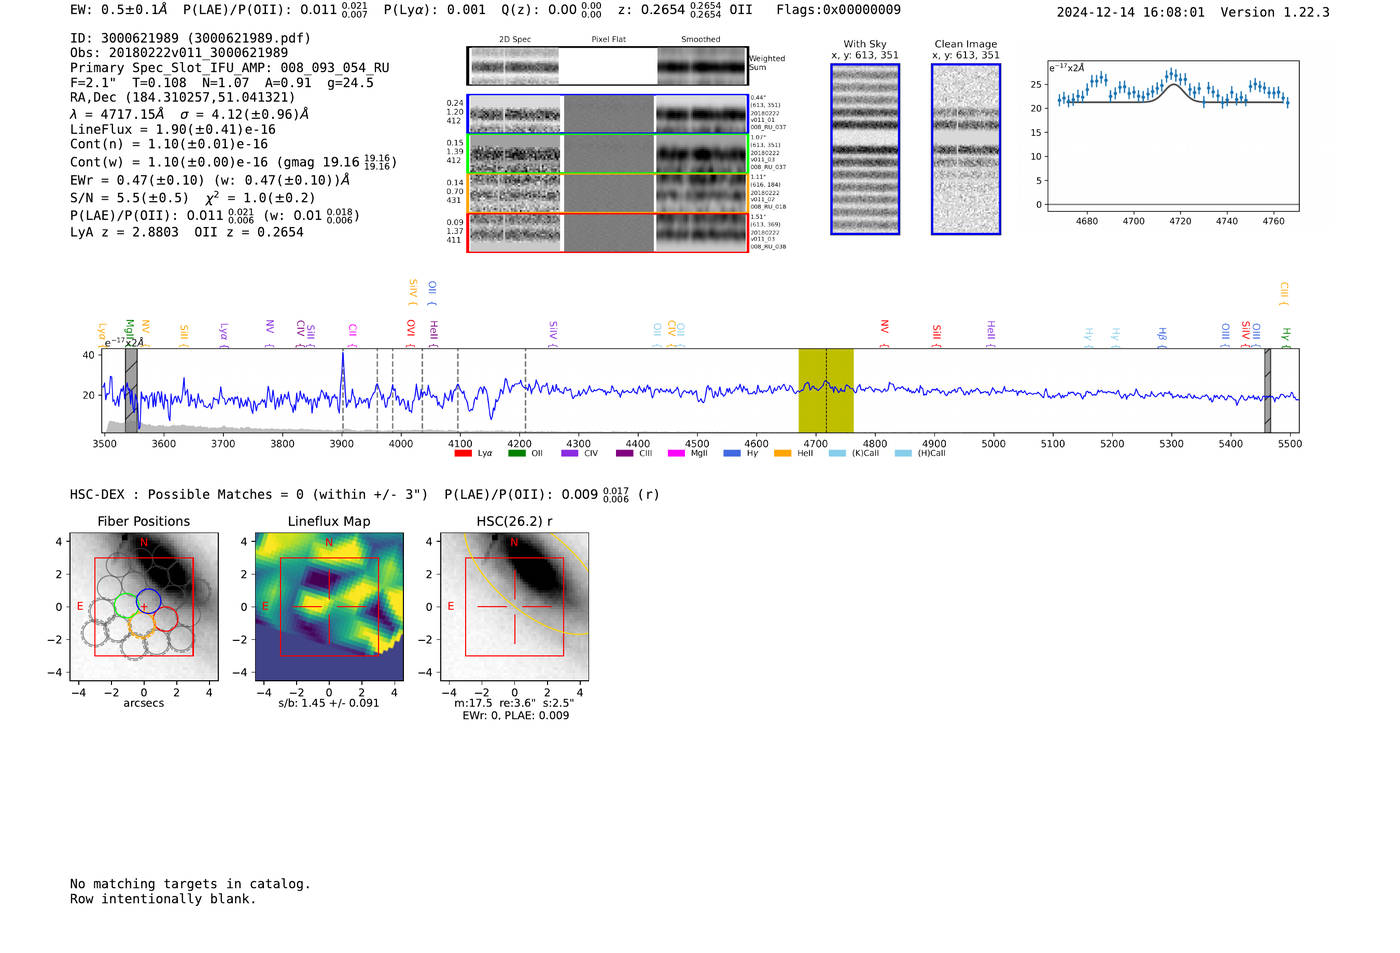Click the yellow highlighted region at 4717Å

pos(826,390)
